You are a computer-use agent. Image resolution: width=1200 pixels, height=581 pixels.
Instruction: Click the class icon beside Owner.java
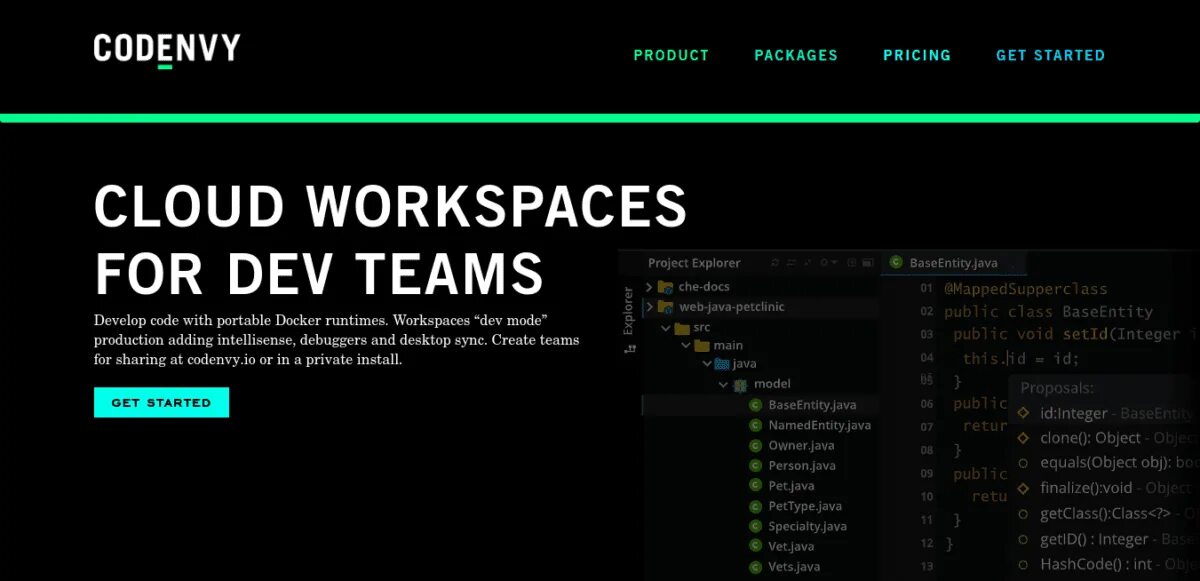click(757, 445)
